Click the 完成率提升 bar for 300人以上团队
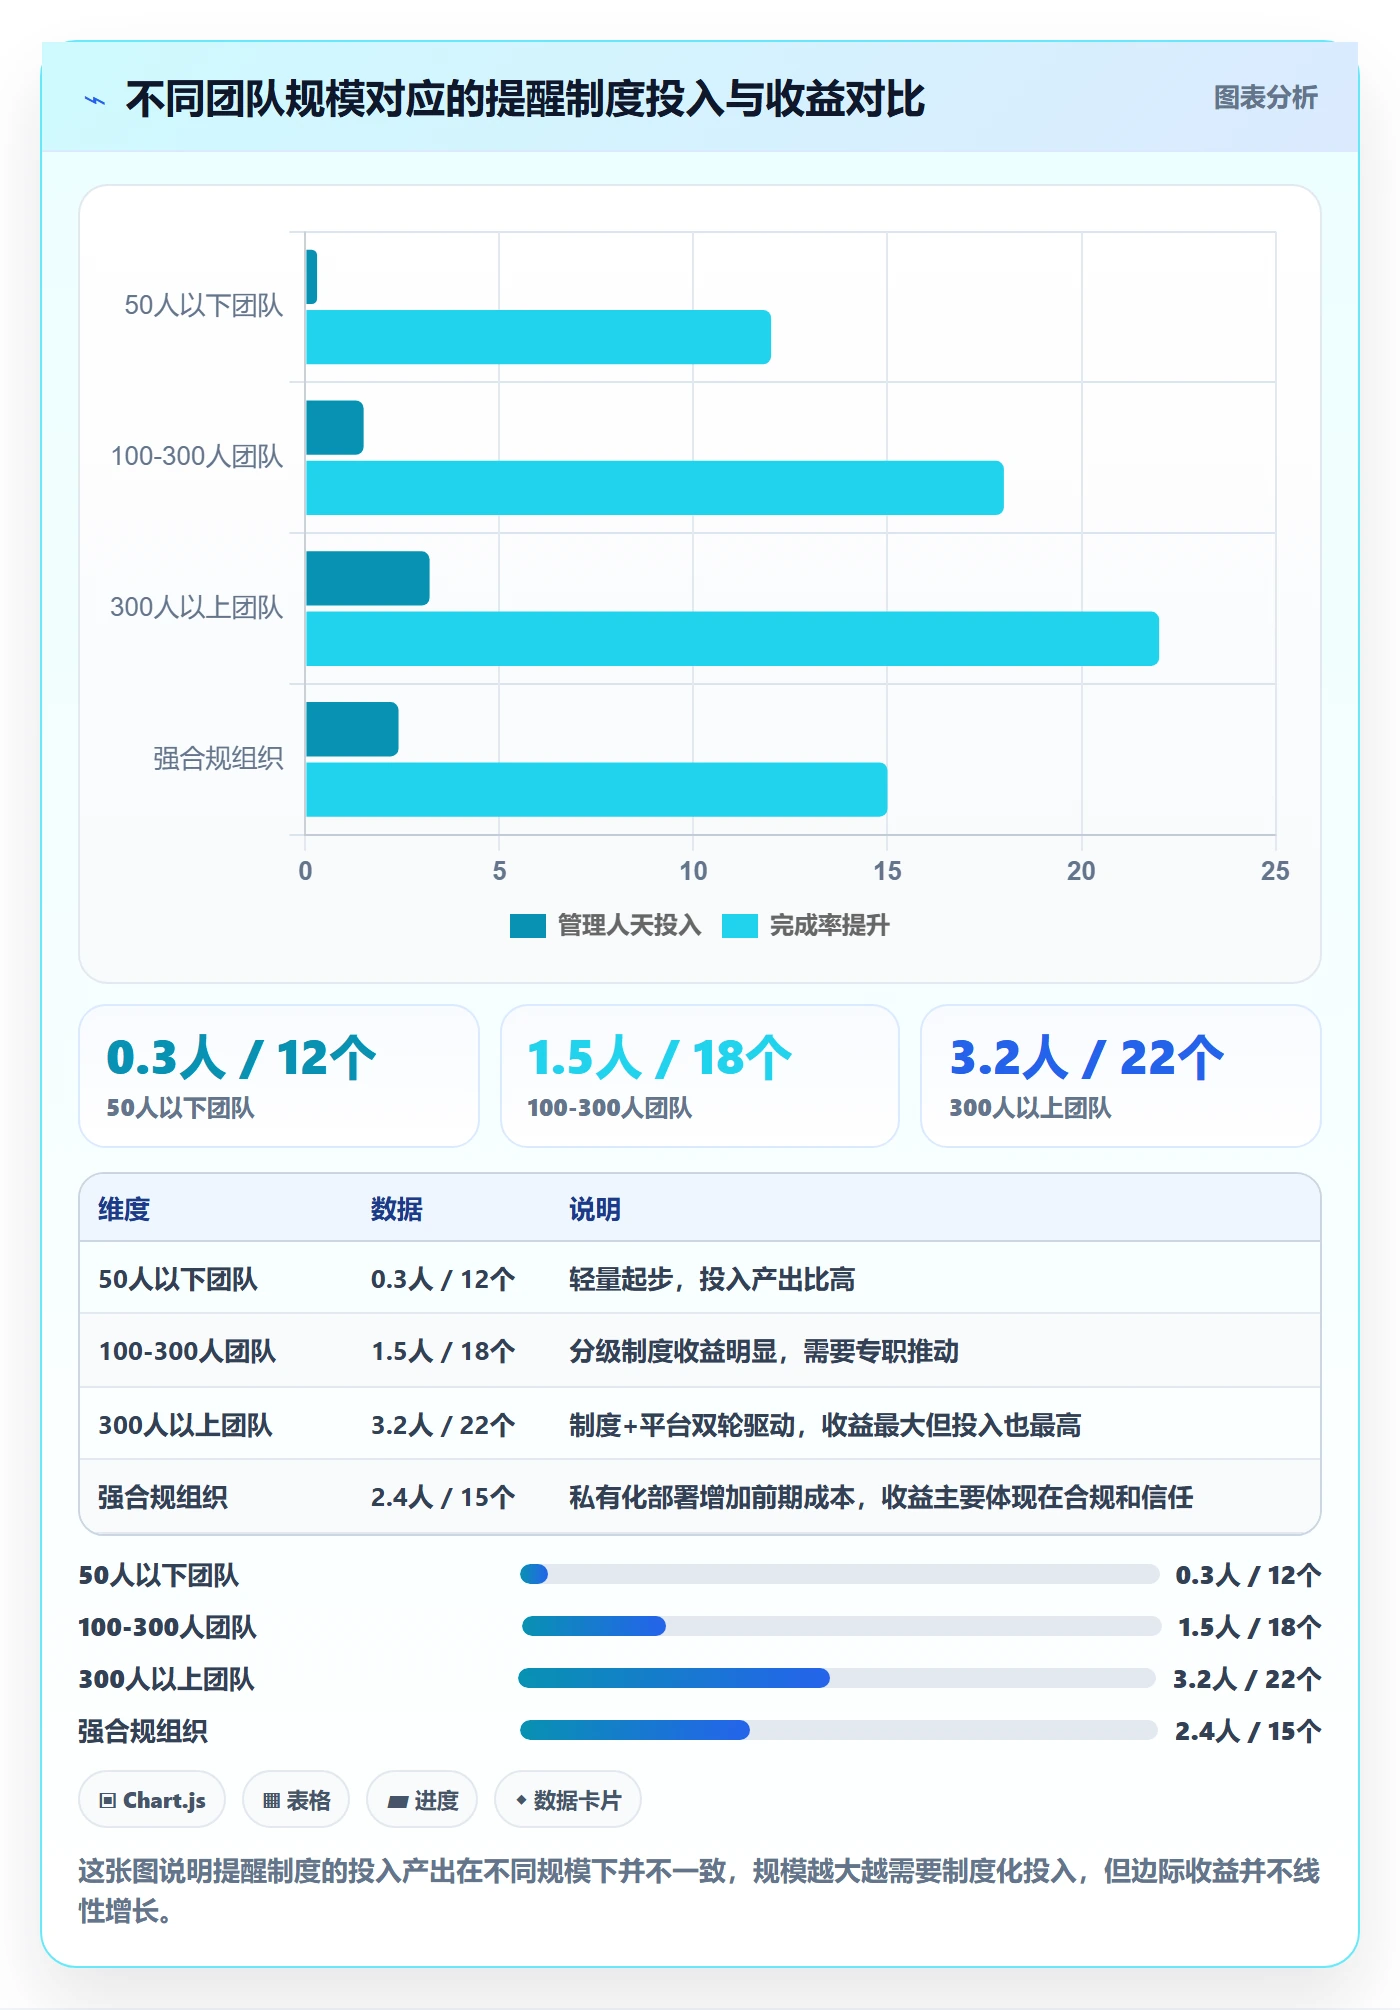 coord(732,639)
